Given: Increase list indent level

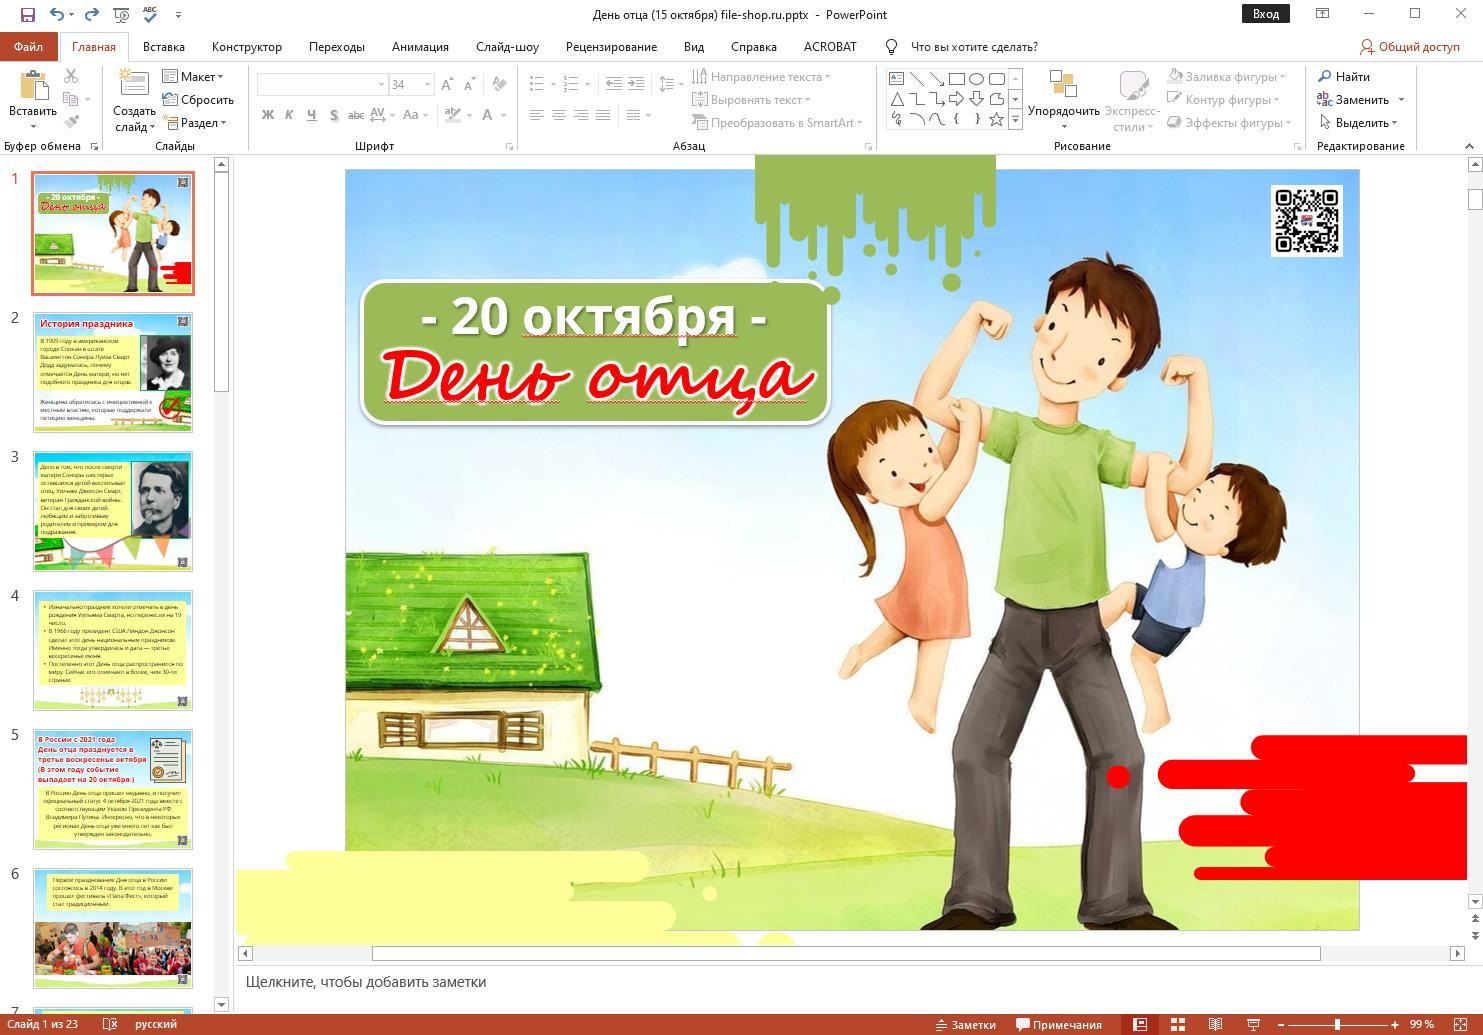Looking at the screenshot, I should 636,84.
